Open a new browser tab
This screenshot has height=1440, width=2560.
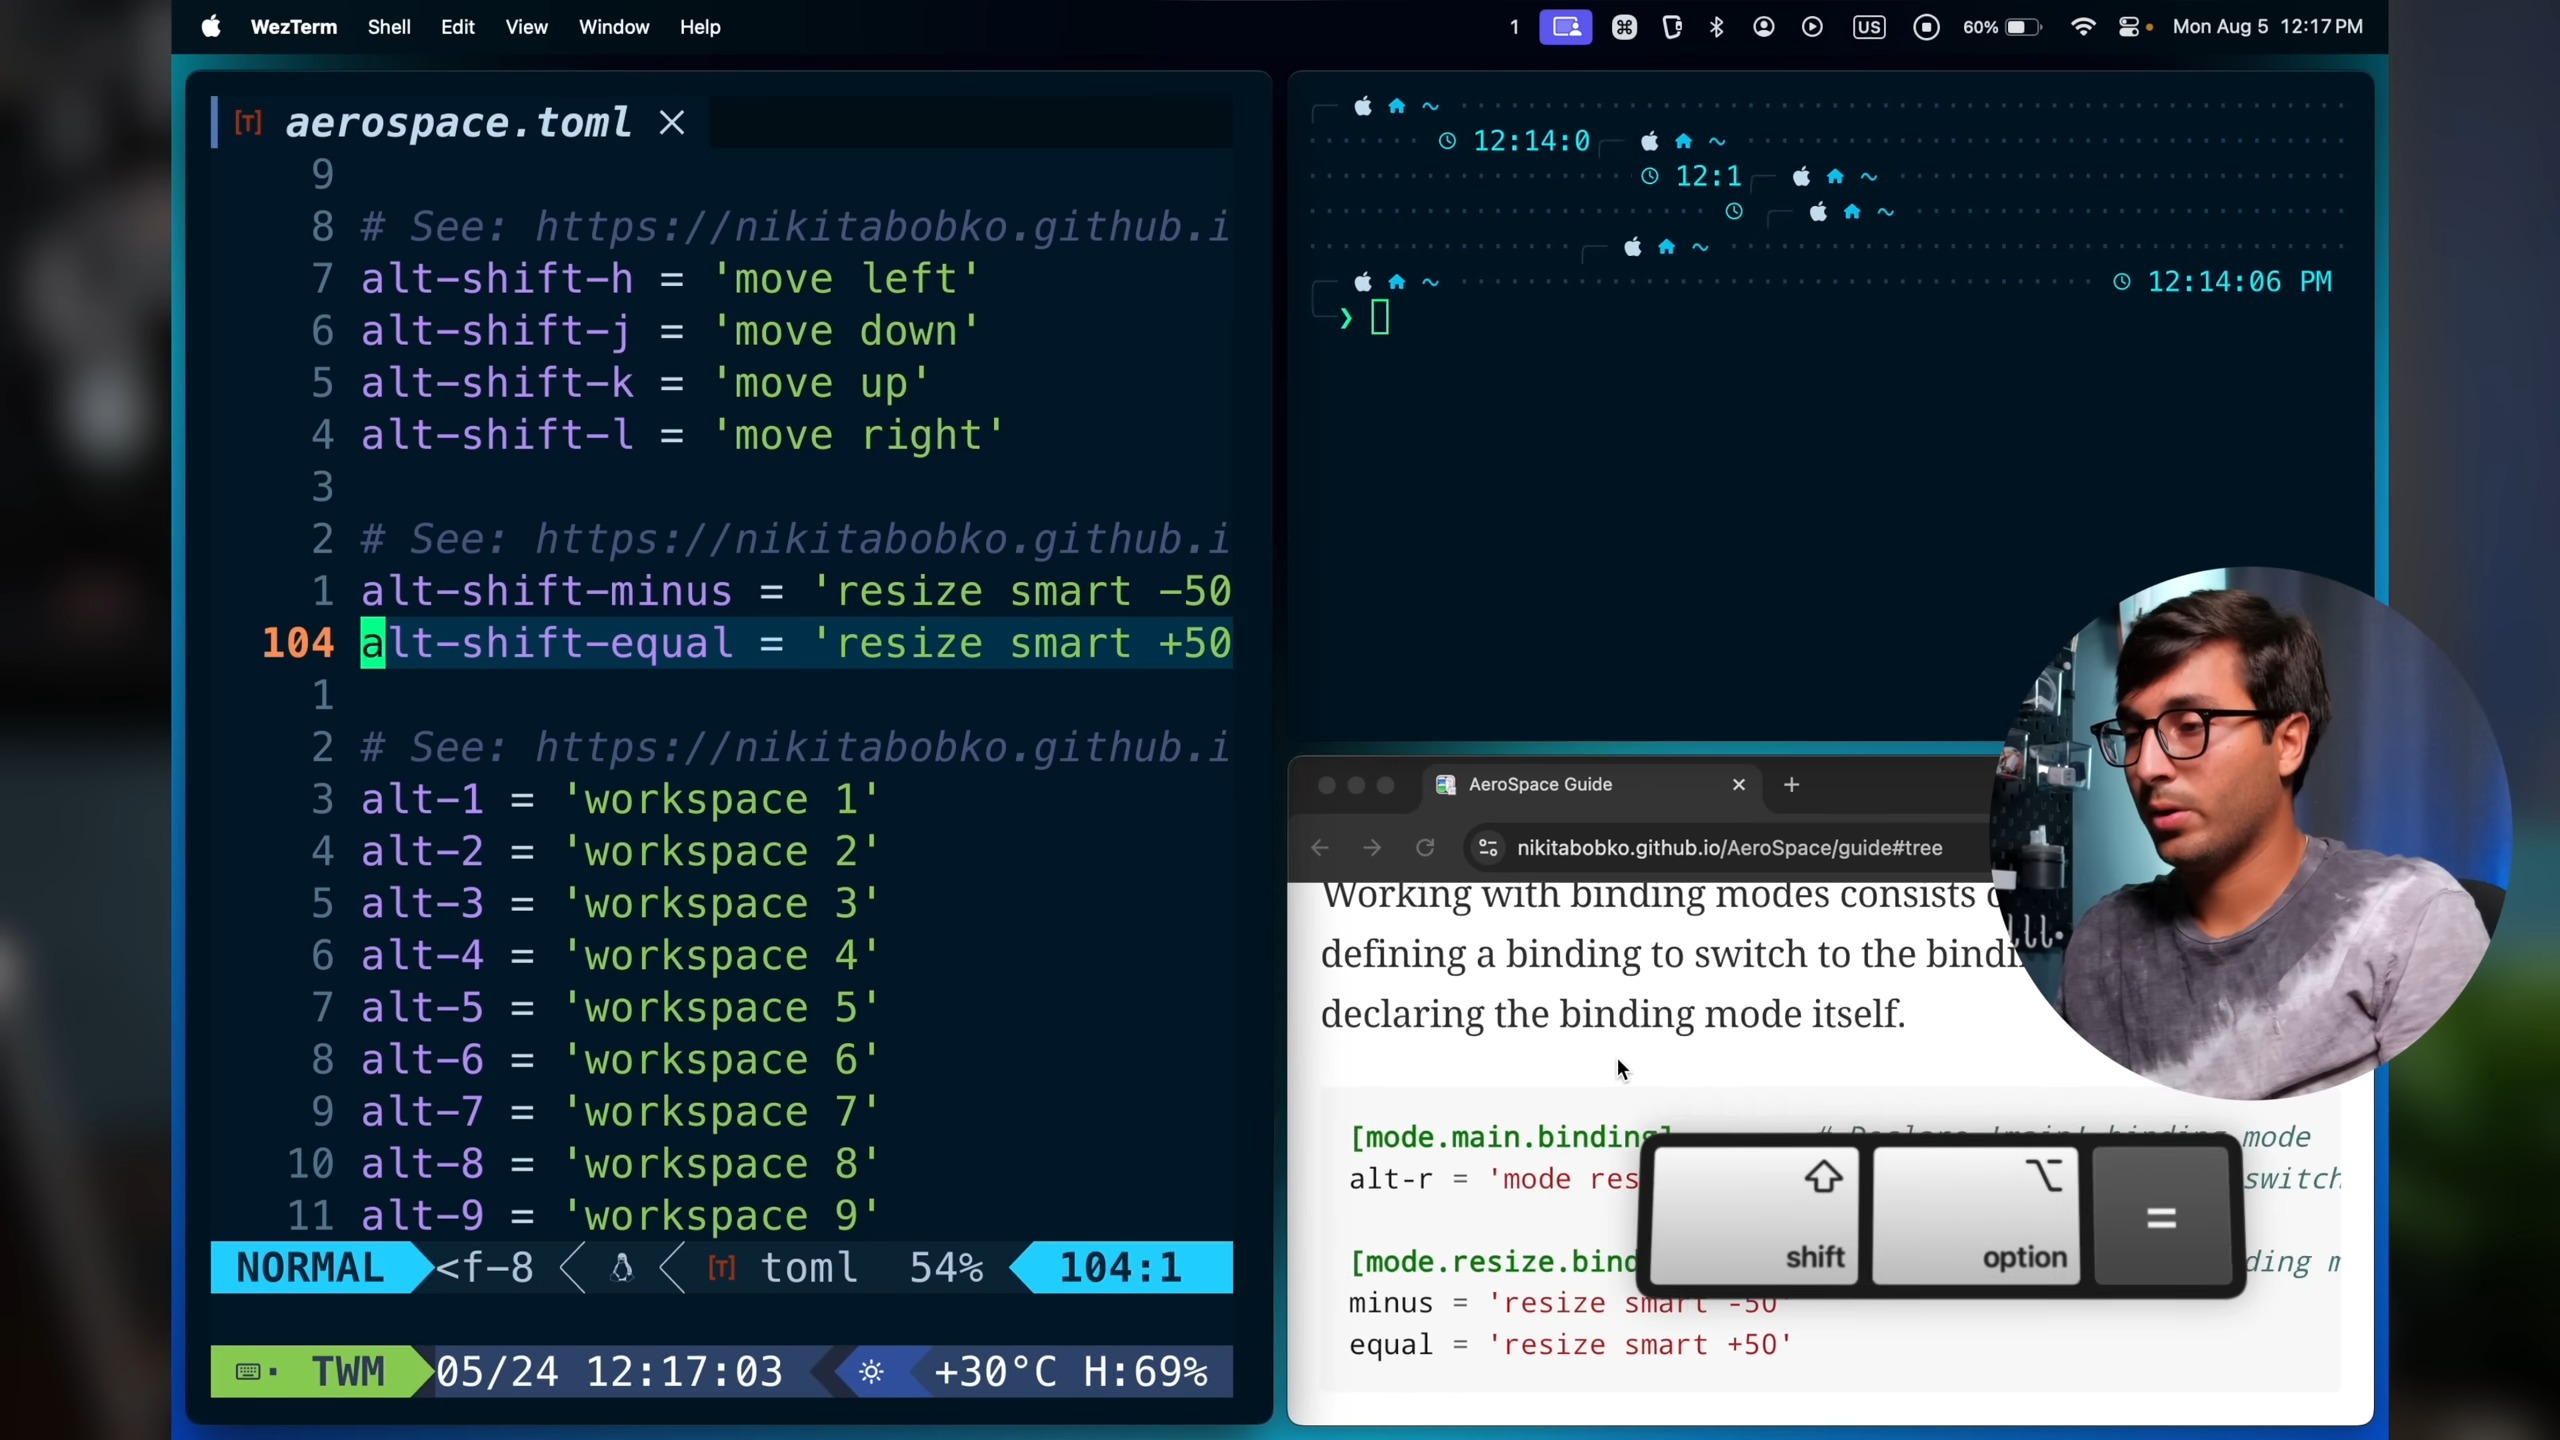[x=1791, y=785]
